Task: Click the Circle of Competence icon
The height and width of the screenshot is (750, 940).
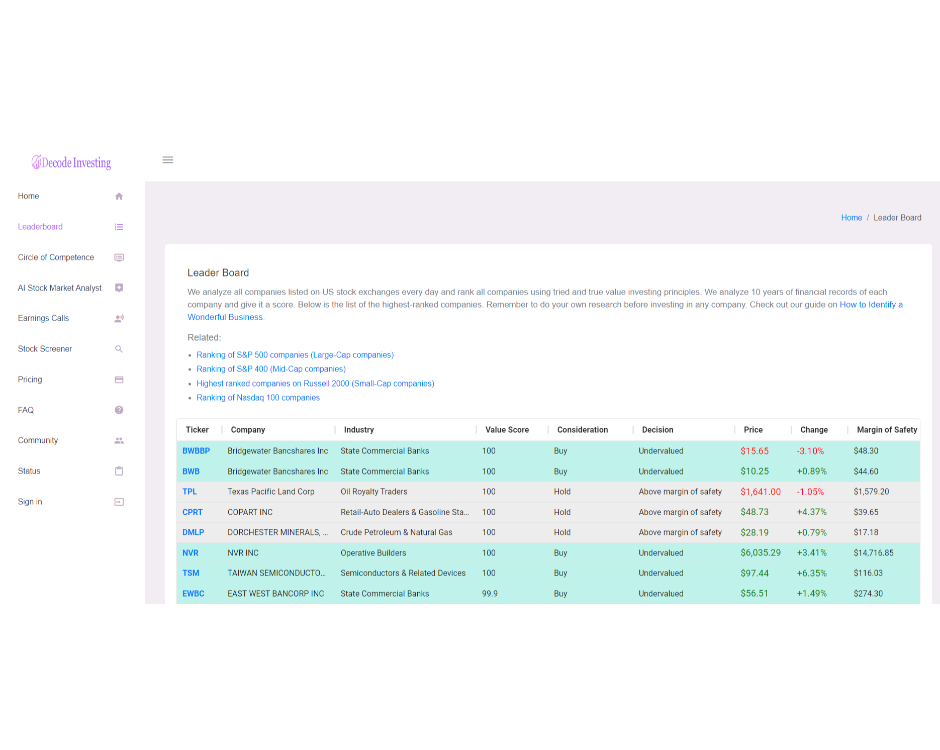Action: click(119, 258)
